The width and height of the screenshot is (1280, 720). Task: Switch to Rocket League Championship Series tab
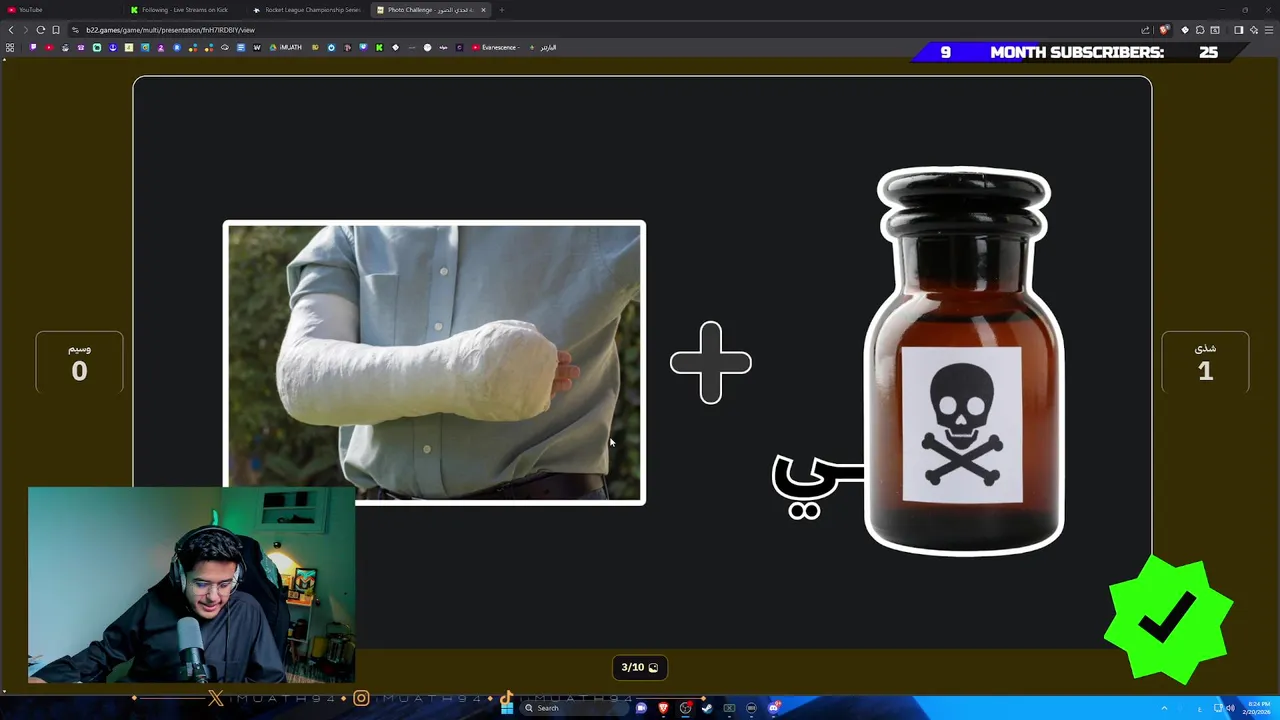(x=308, y=10)
